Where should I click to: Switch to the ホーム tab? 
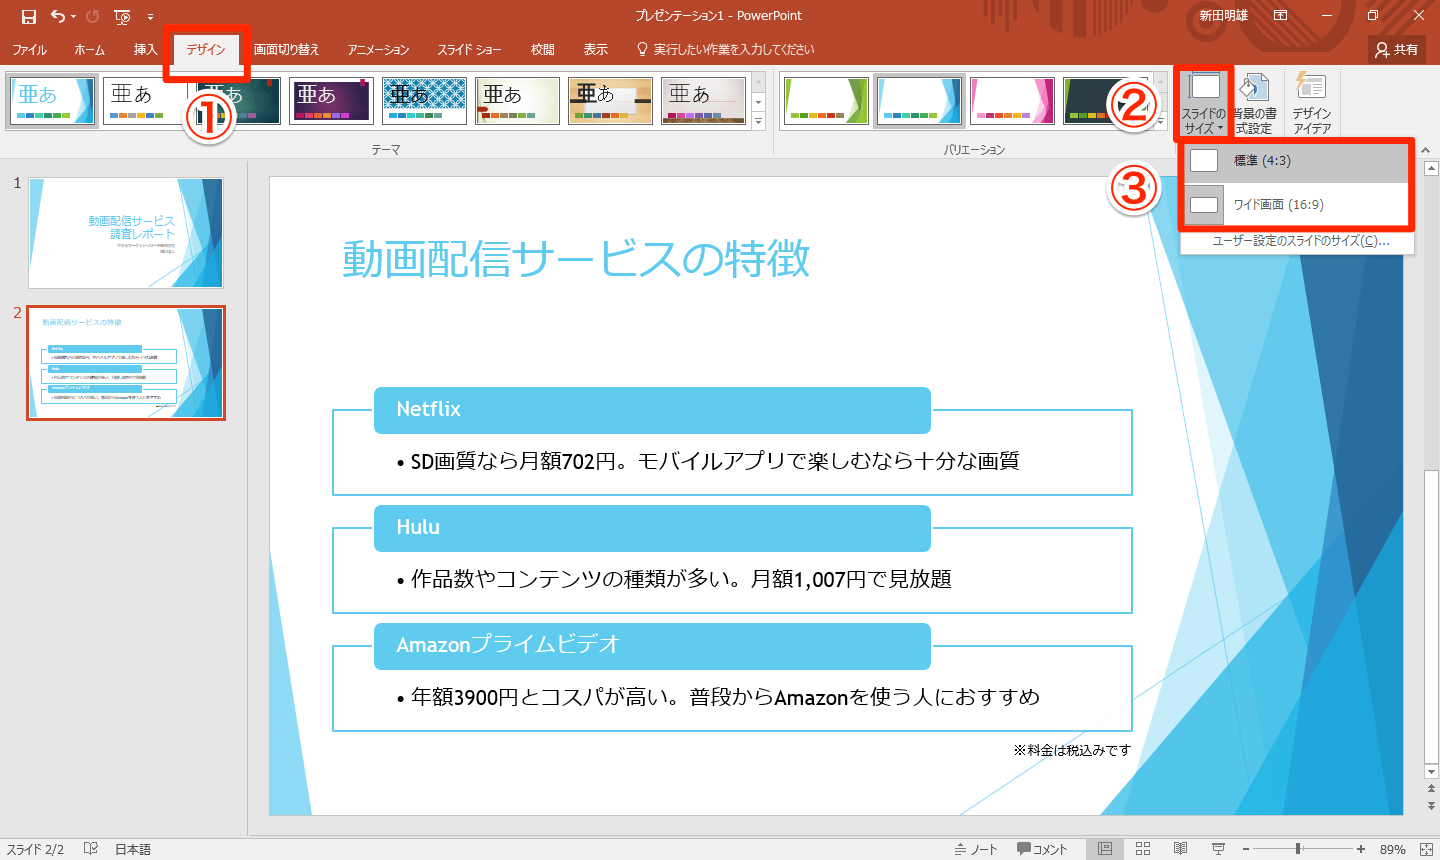89,49
